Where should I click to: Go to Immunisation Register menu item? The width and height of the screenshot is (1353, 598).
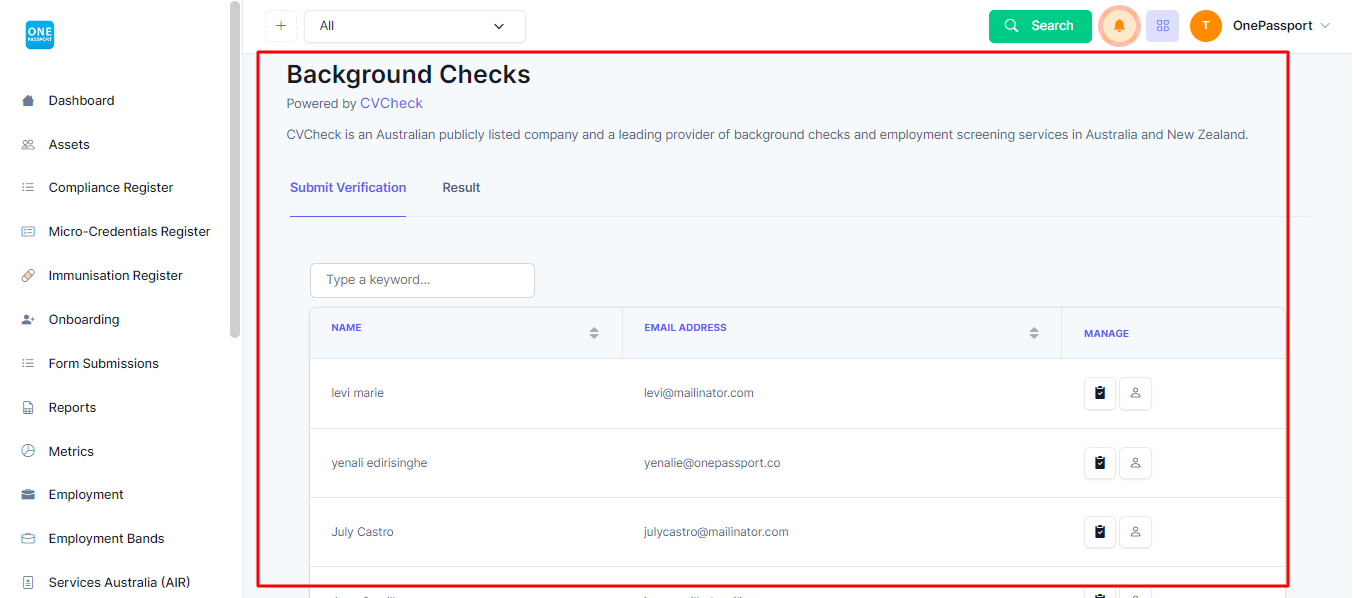116,276
